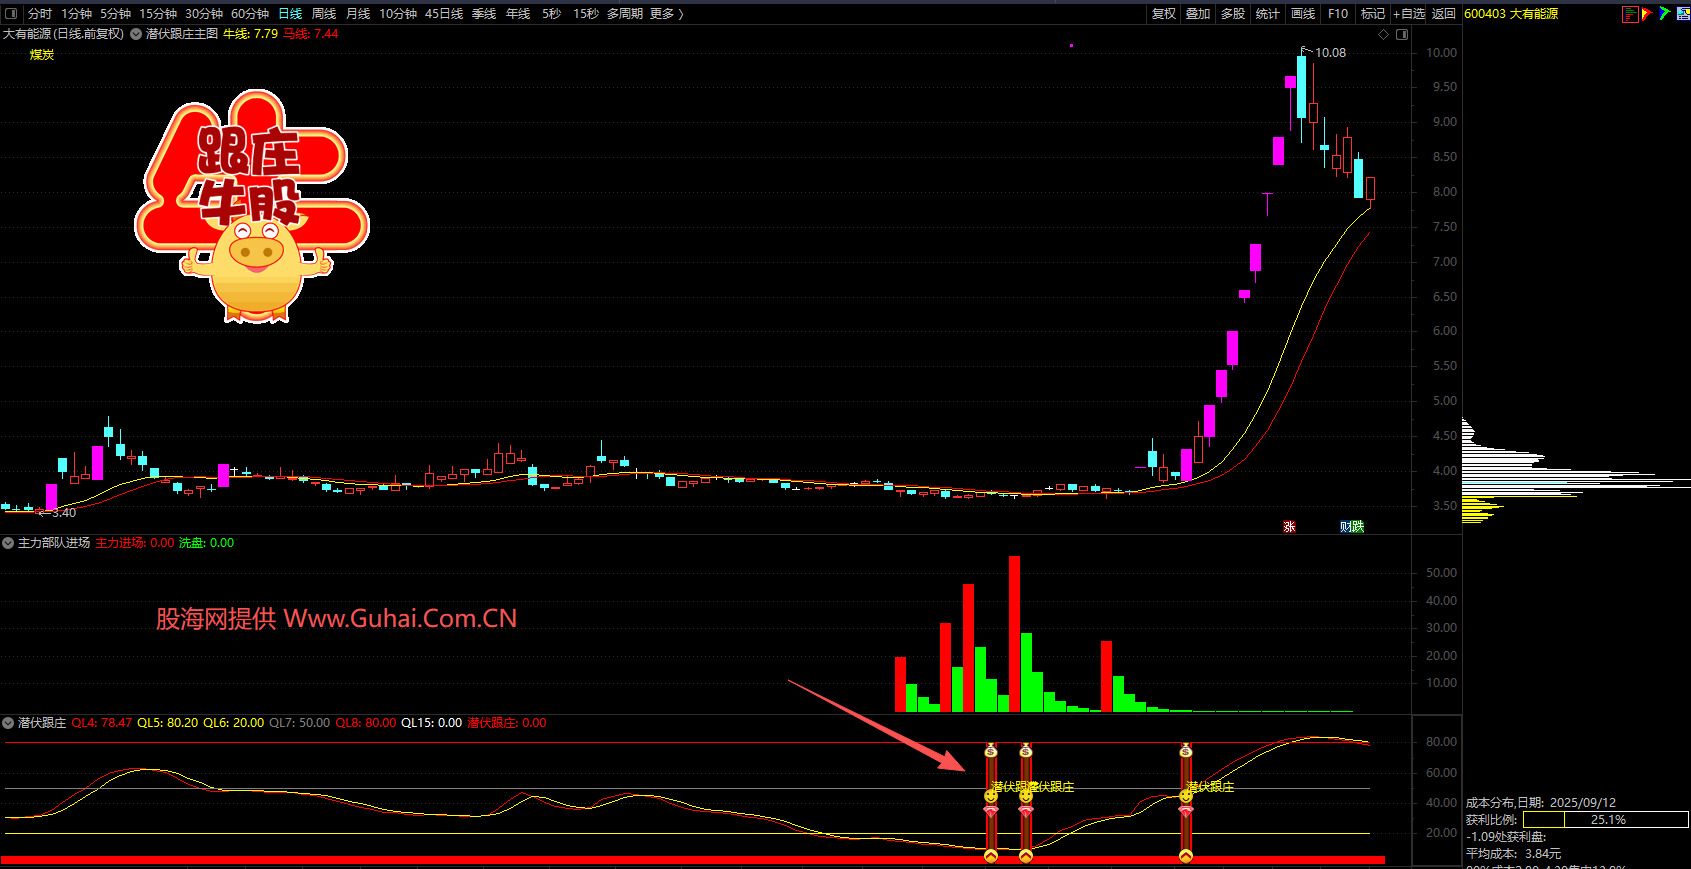Viewport: 1691px width, 869px height.
Task: Expand the 潜伏跟庄主图 indicator dropdown
Action: click(136, 34)
